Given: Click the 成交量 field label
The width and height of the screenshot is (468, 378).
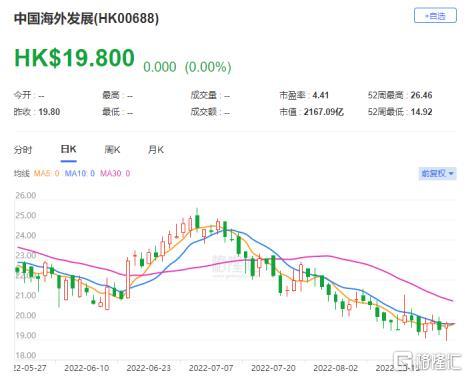Looking at the screenshot, I should 204,95.
